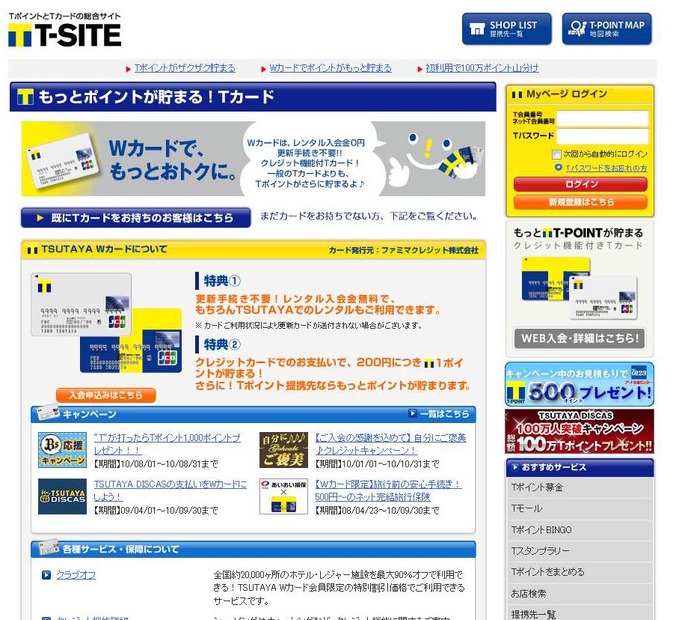Click the T-SITE logo

point(65,35)
